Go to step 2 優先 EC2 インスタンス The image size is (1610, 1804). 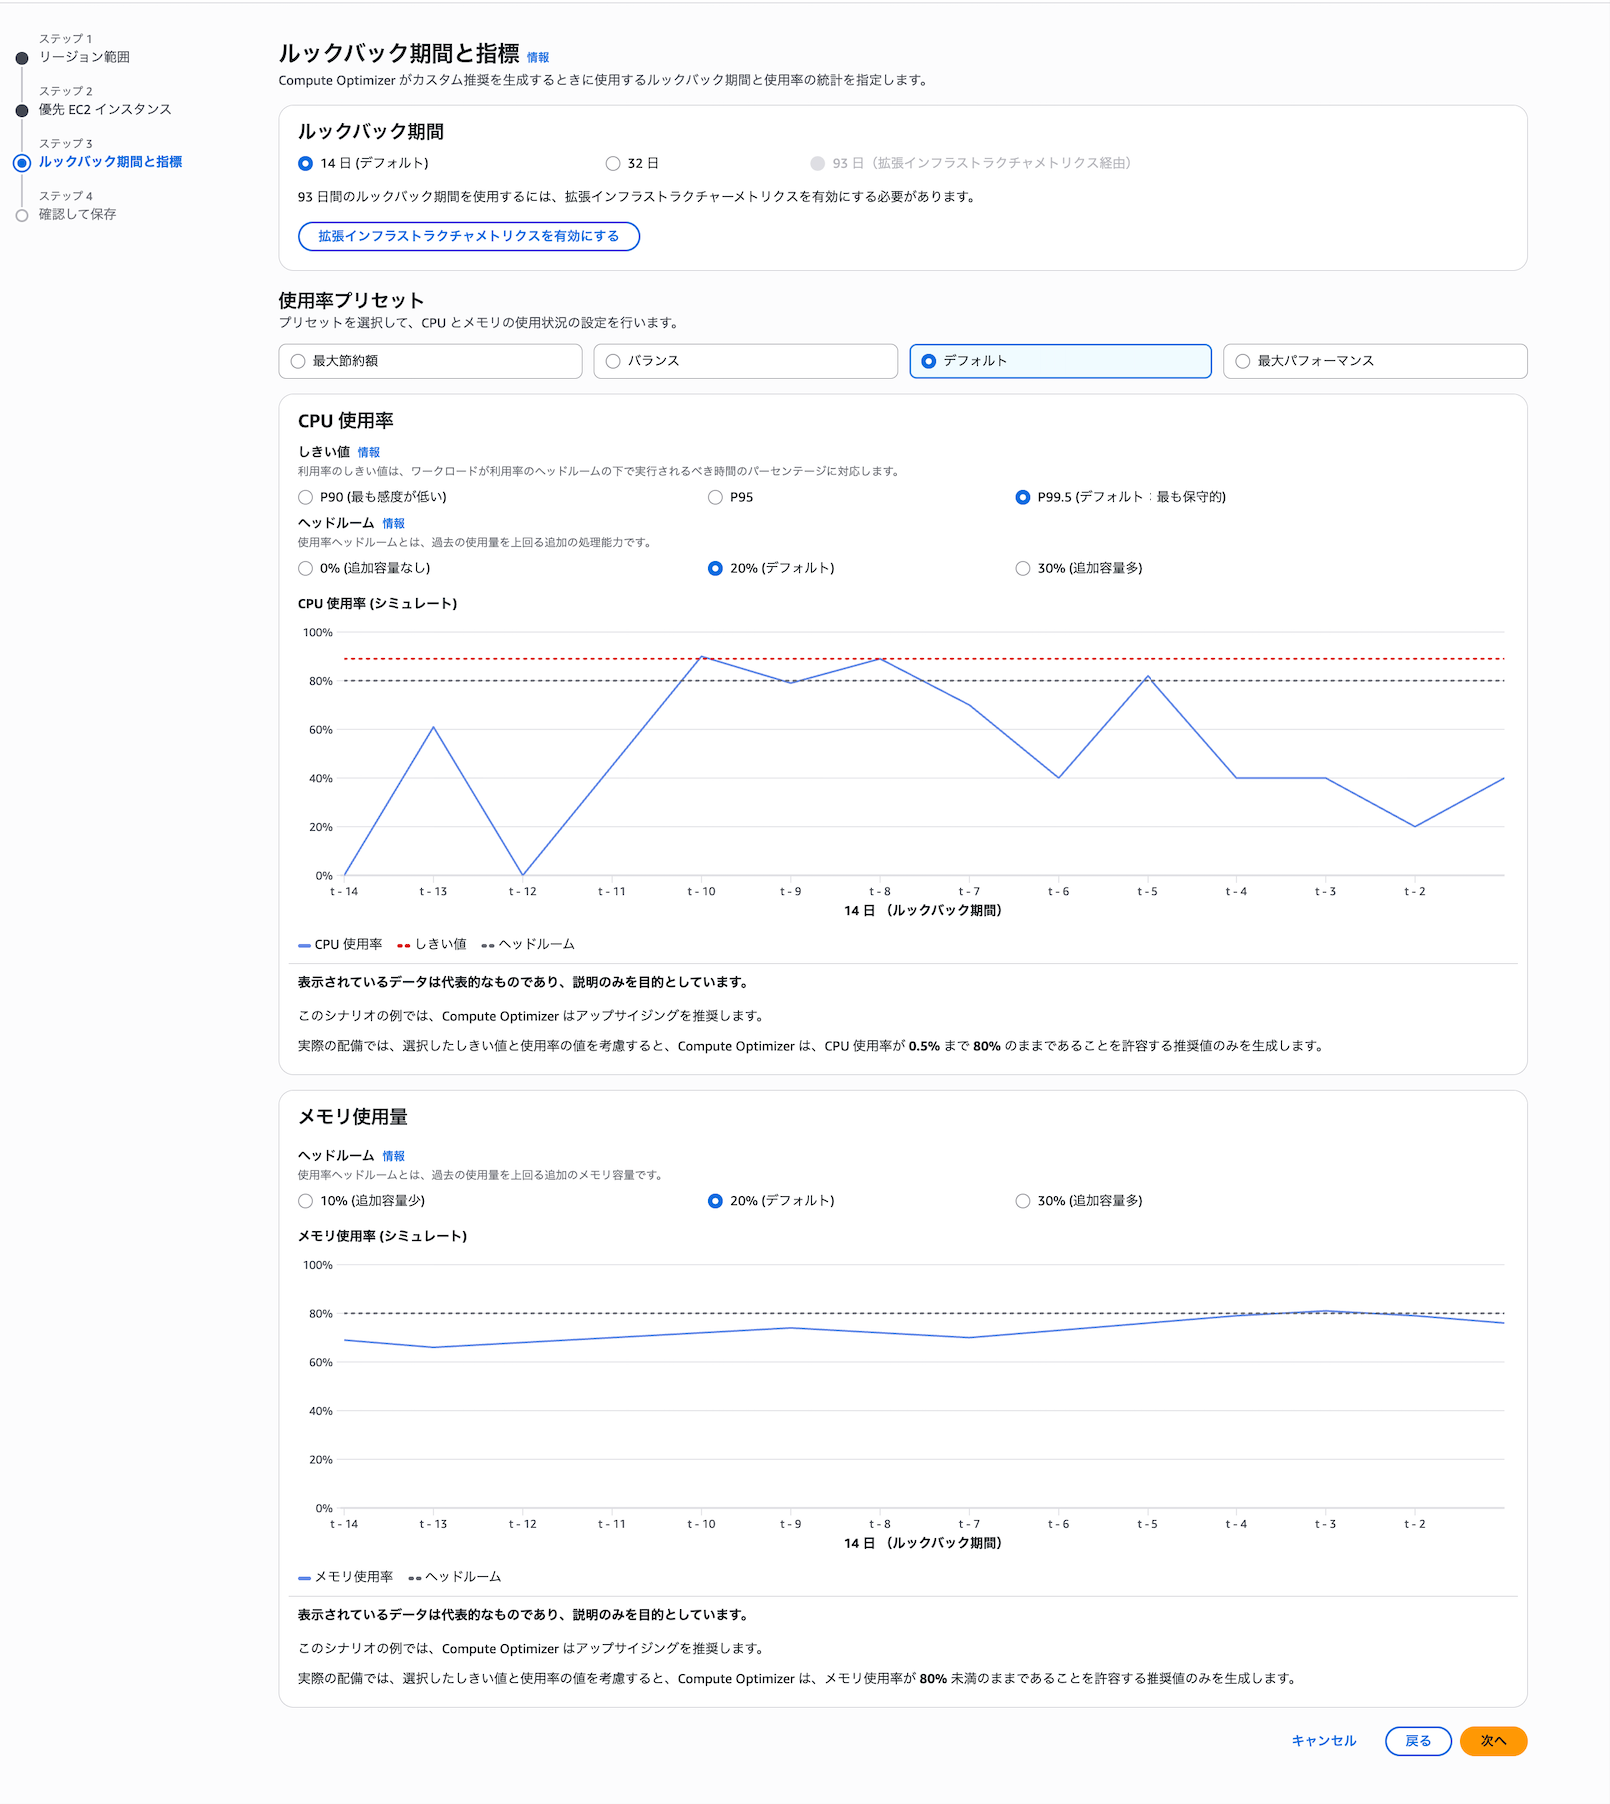105,109
